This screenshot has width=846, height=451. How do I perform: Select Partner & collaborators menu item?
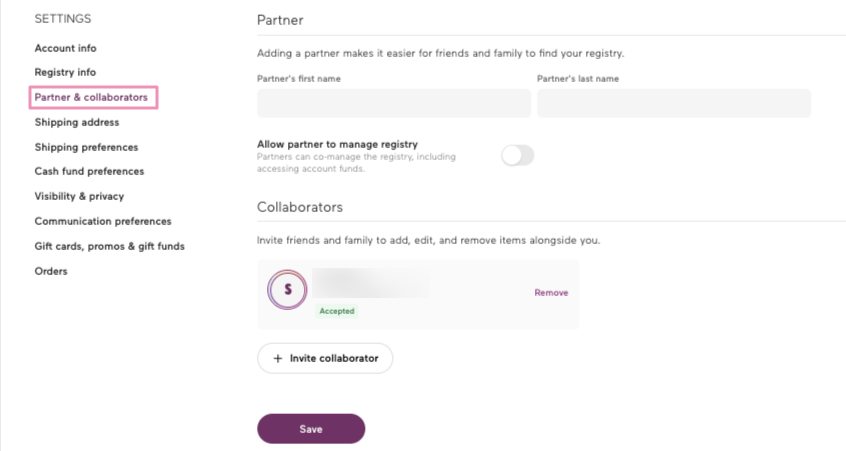(x=91, y=98)
